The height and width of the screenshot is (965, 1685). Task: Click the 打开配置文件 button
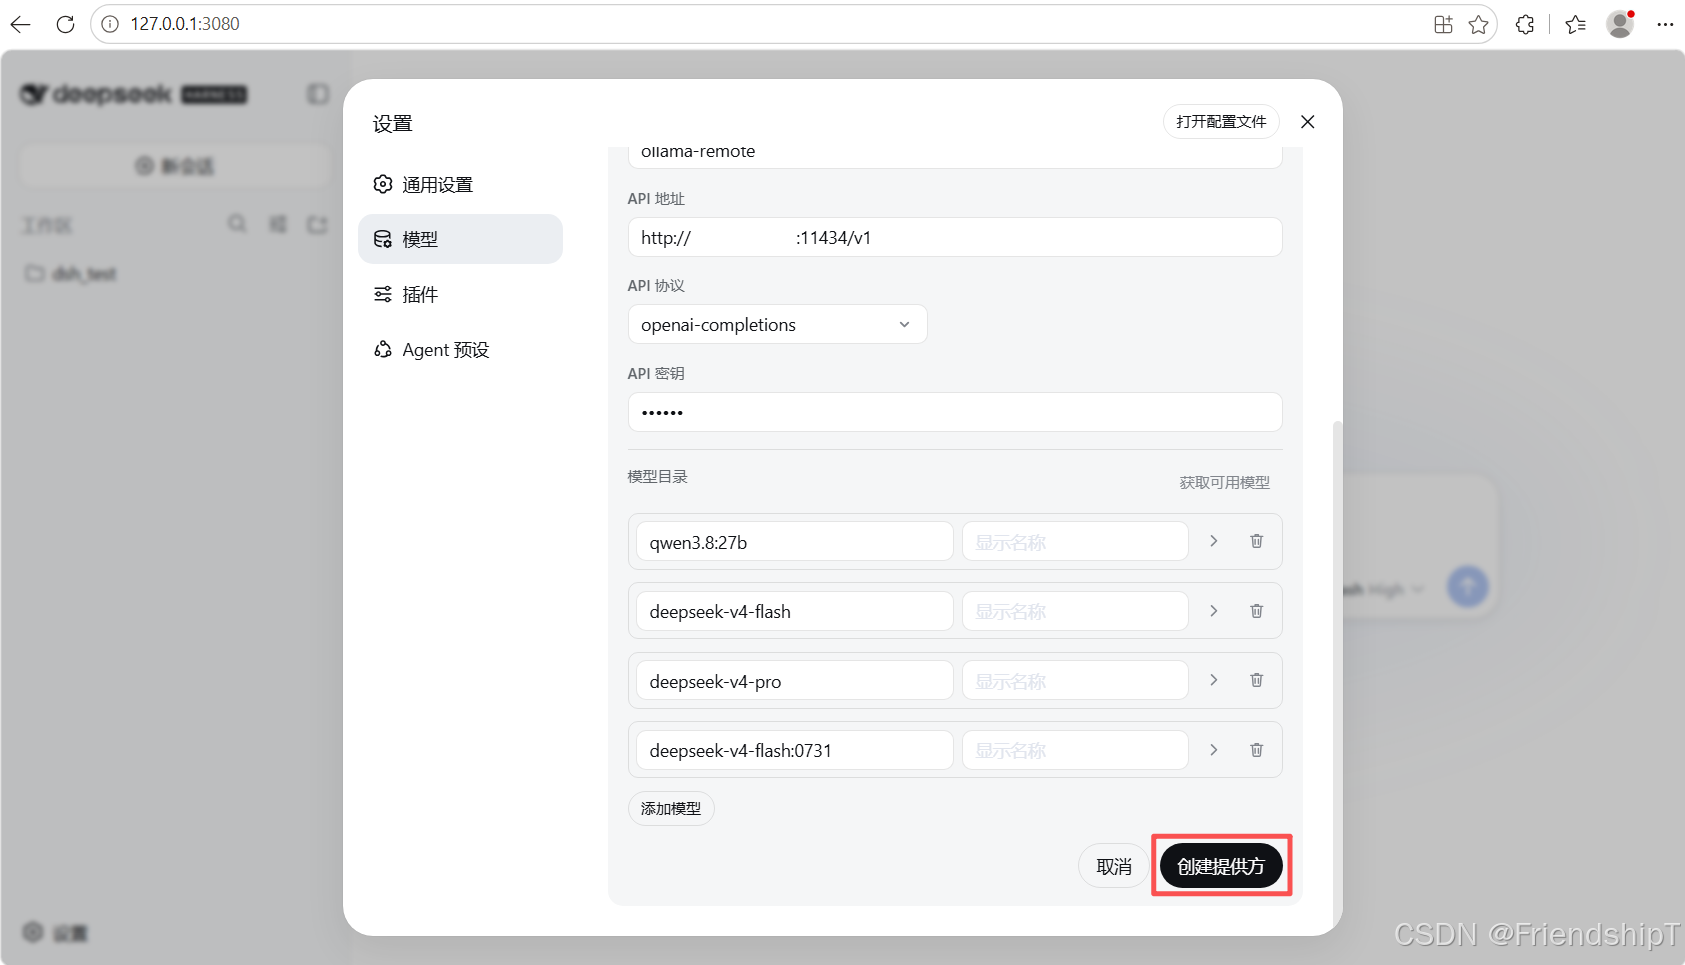[x=1221, y=122]
